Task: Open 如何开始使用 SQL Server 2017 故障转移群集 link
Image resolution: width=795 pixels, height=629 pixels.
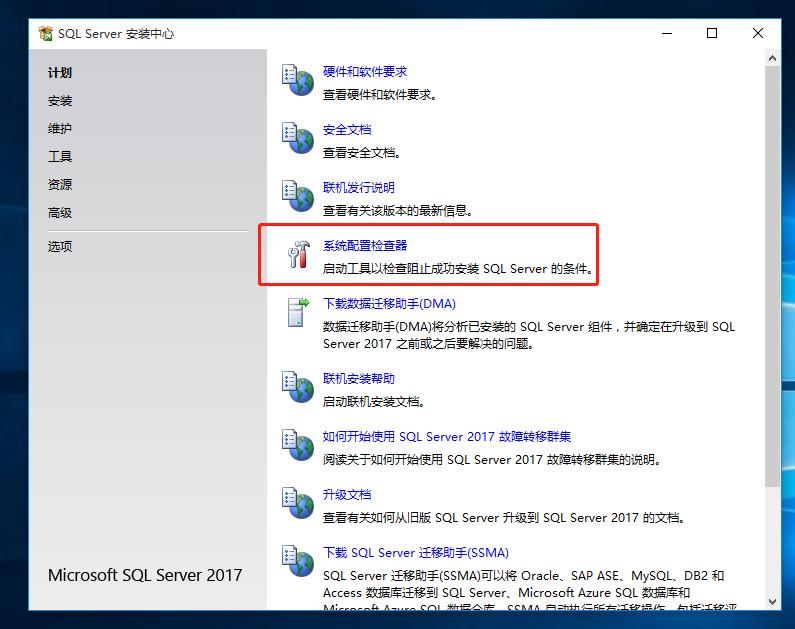Action: pos(447,436)
